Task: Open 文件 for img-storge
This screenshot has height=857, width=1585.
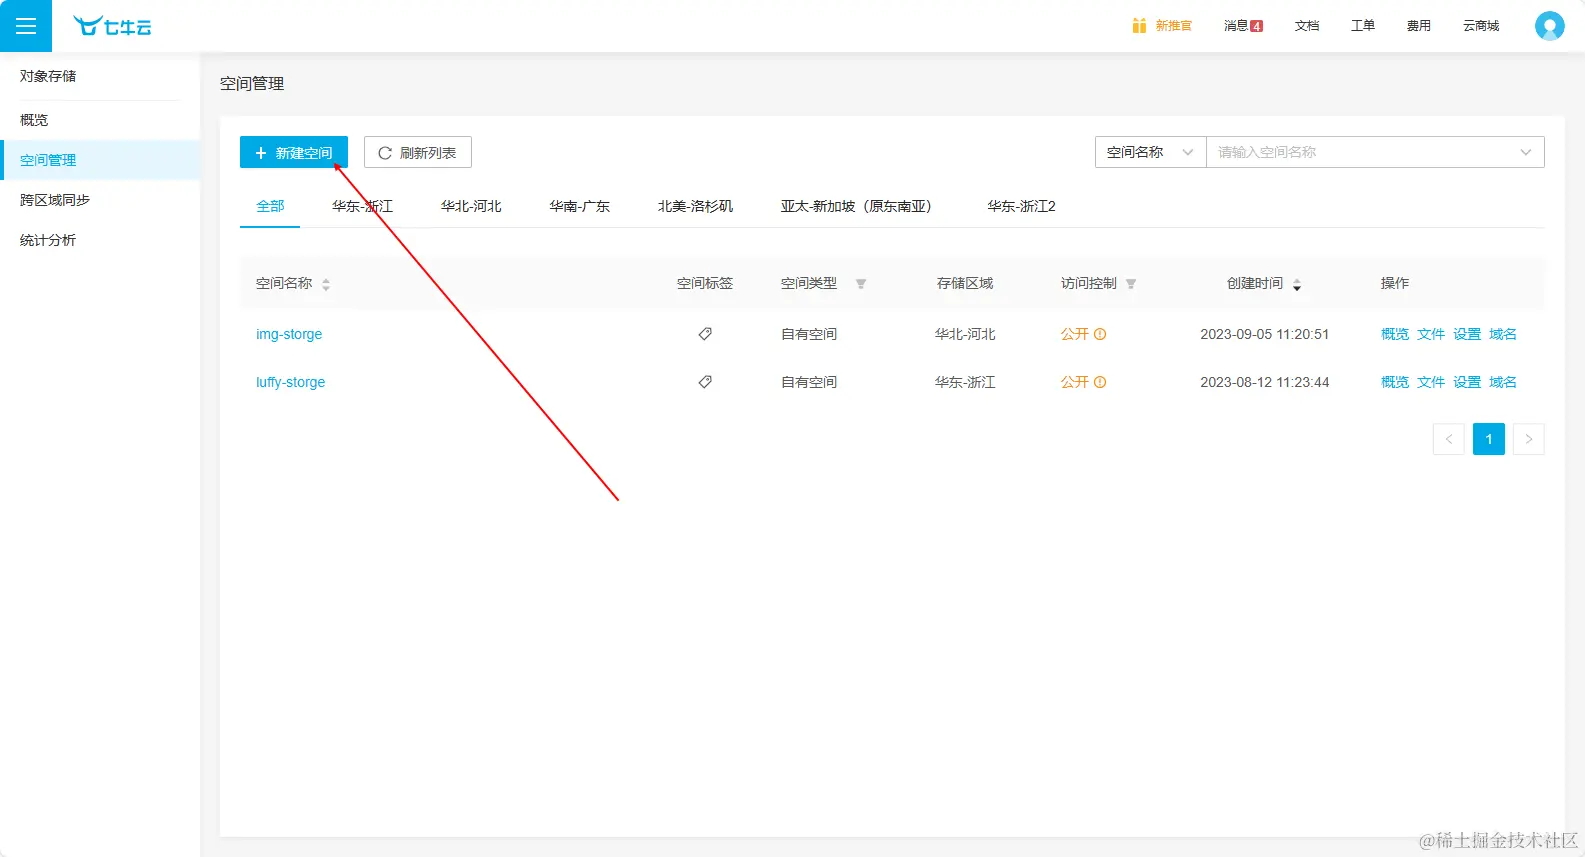Action: 1431,334
